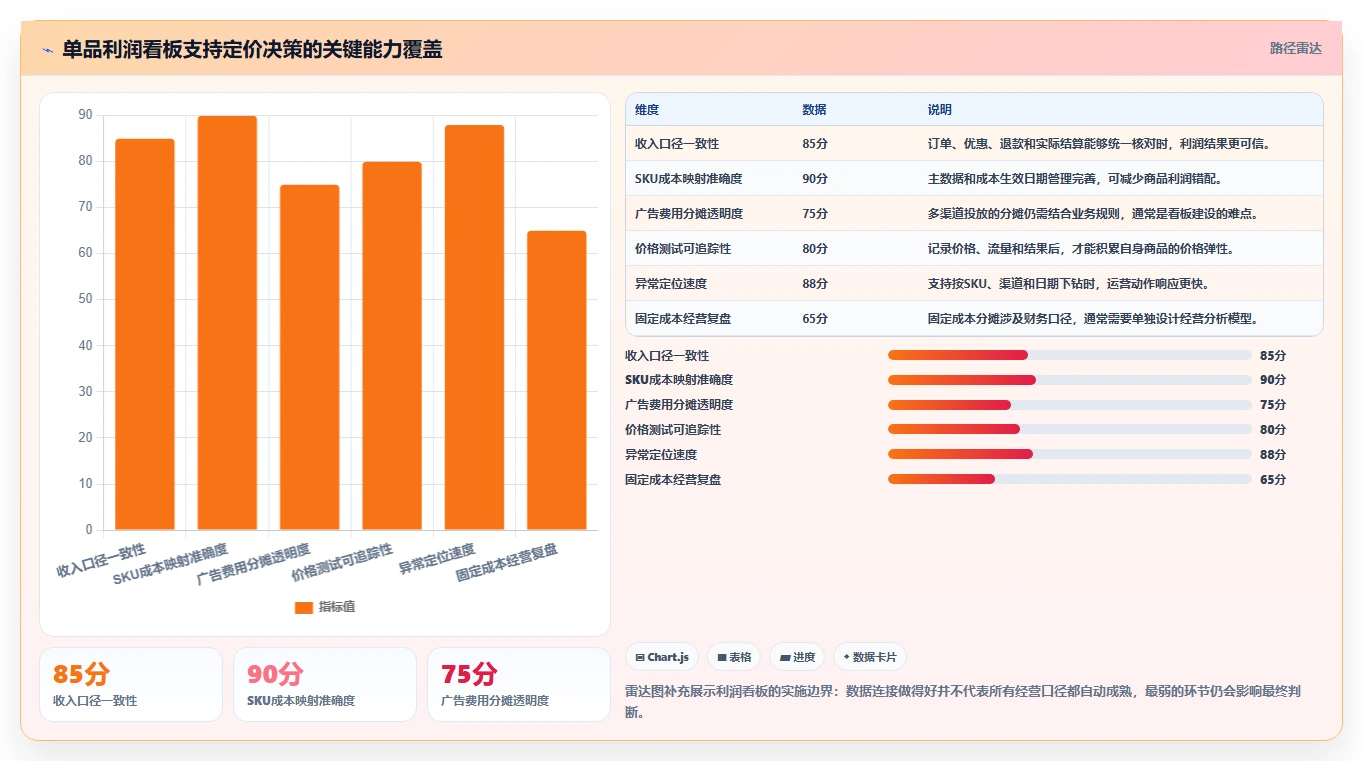
Task: Click the 数据 column header in the table
Action: click(814, 110)
